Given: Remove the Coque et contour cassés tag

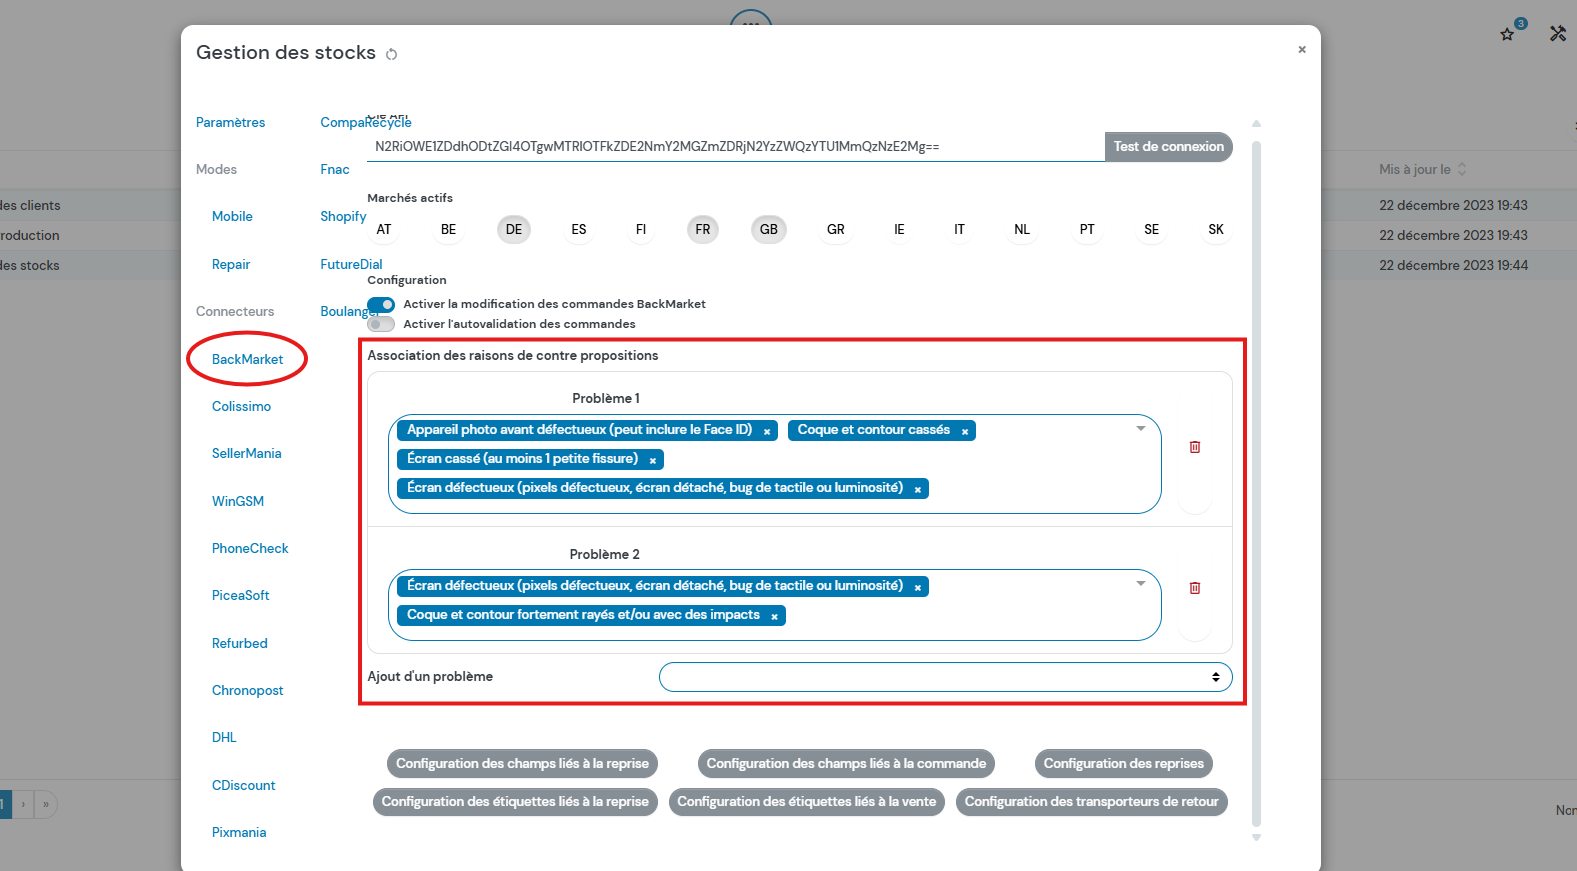Looking at the screenshot, I should [x=965, y=432].
